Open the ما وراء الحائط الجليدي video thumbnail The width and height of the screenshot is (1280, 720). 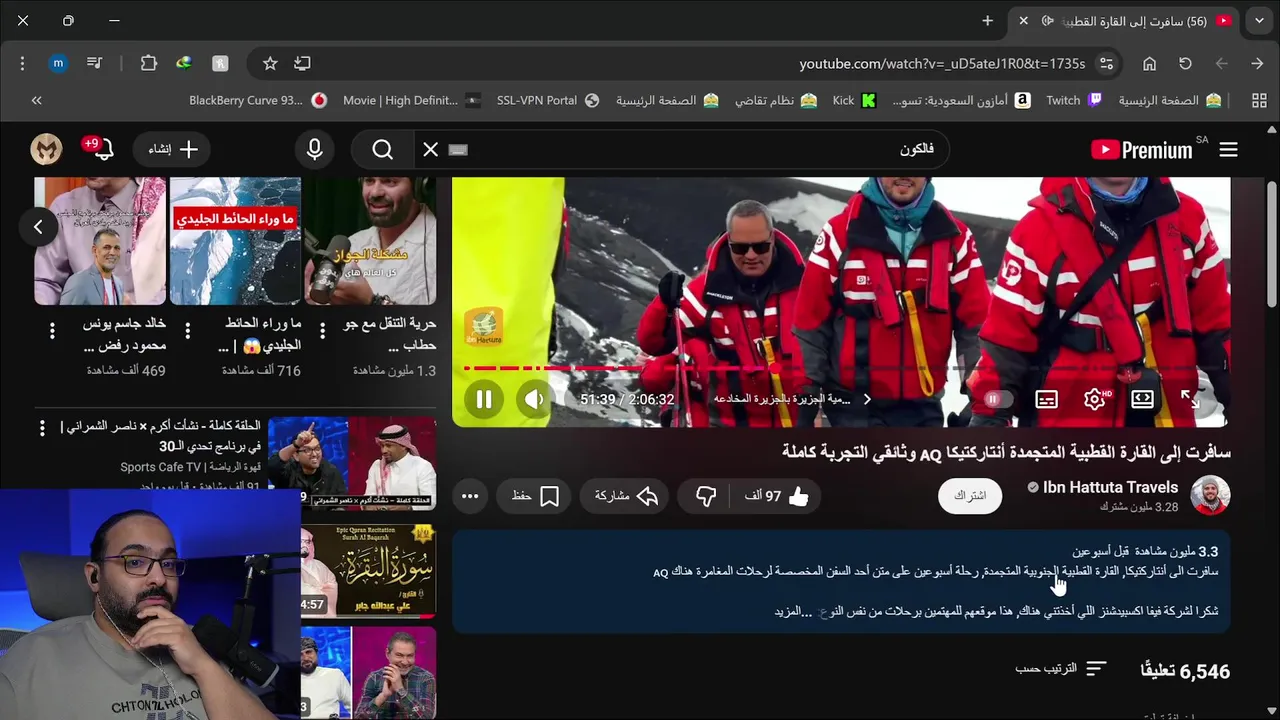point(235,241)
